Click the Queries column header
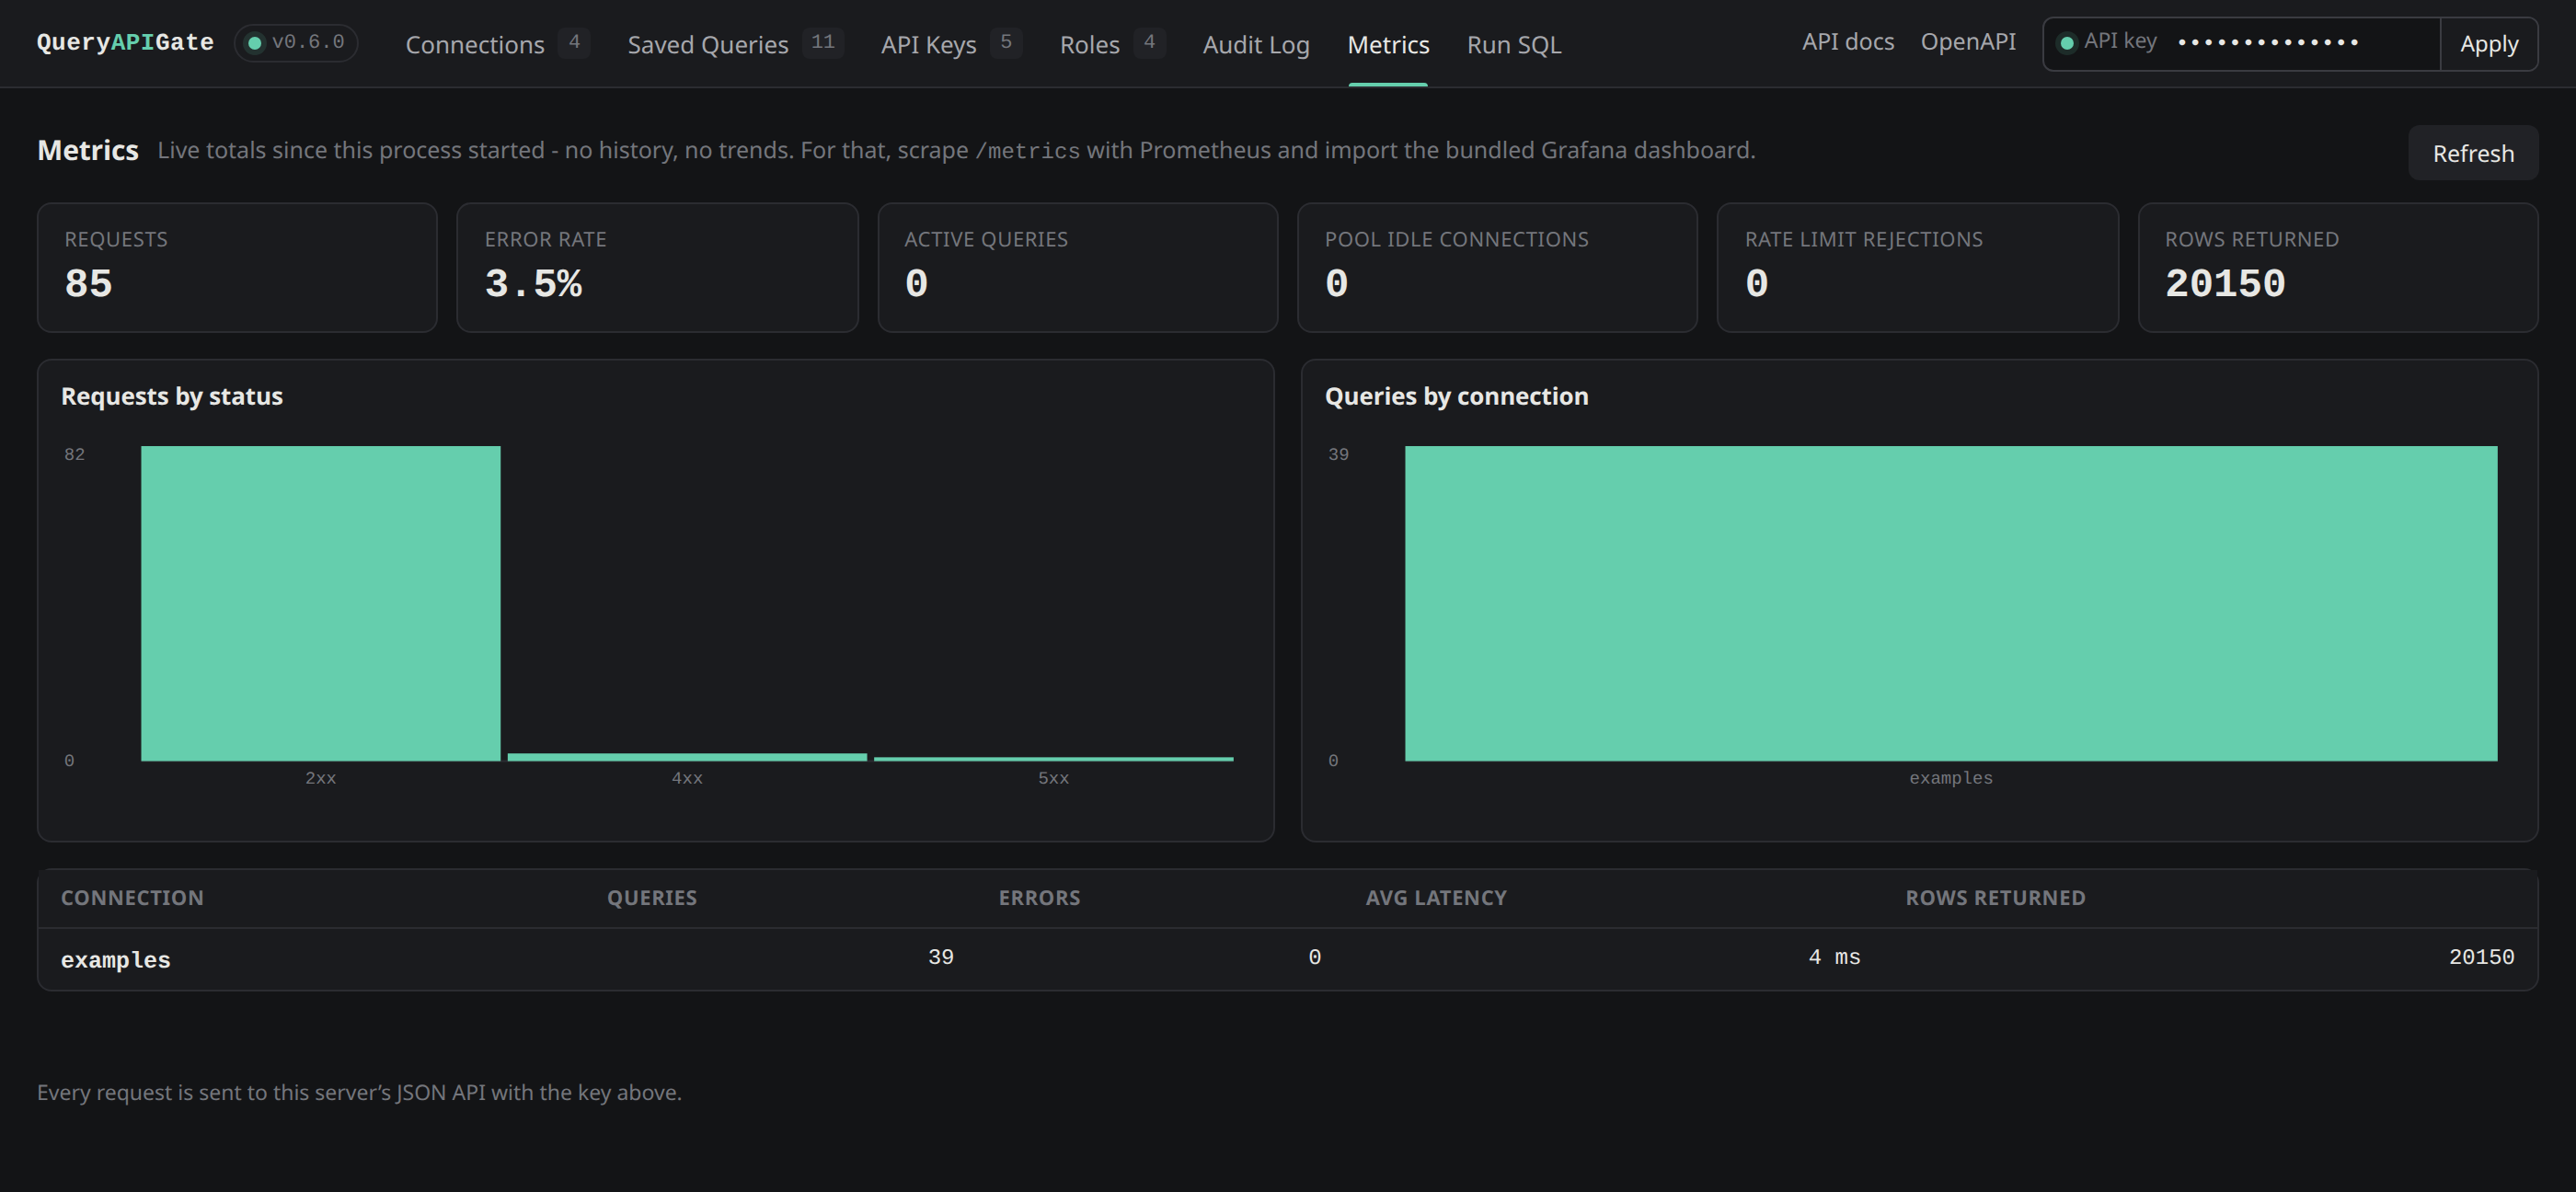2576x1192 pixels. pos(652,898)
